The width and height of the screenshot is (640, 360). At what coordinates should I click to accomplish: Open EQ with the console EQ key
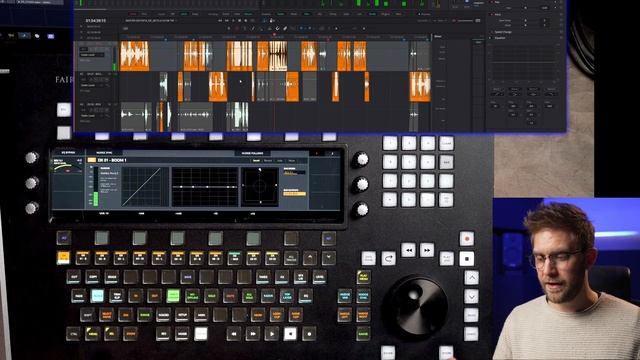pos(306,296)
